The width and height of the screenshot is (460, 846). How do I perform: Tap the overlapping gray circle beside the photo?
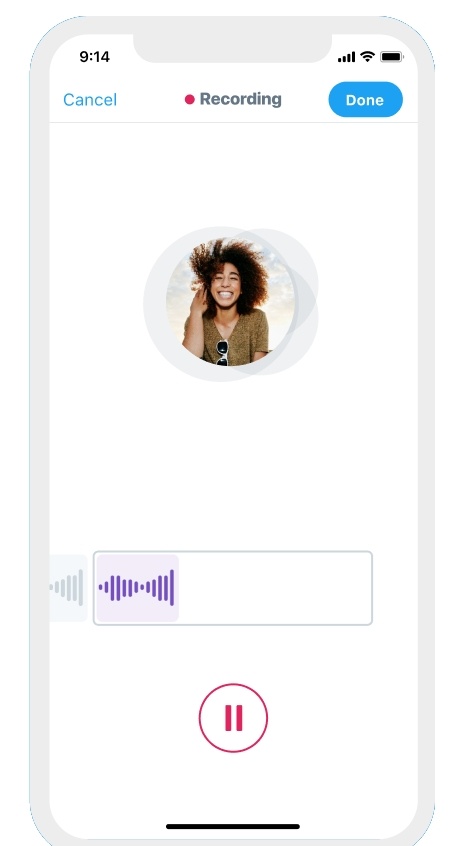(307, 302)
